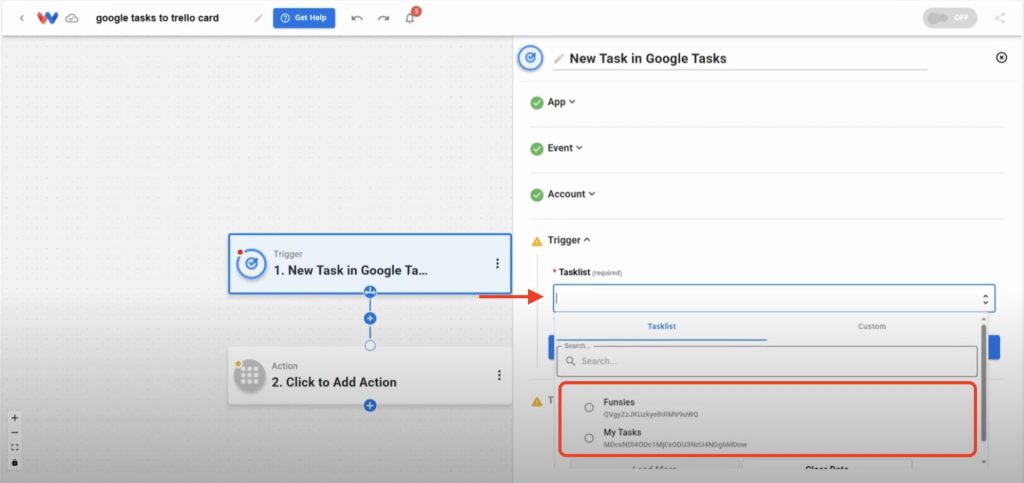Open the notifications bell
The image size is (1024, 483).
tap(410, 18)
